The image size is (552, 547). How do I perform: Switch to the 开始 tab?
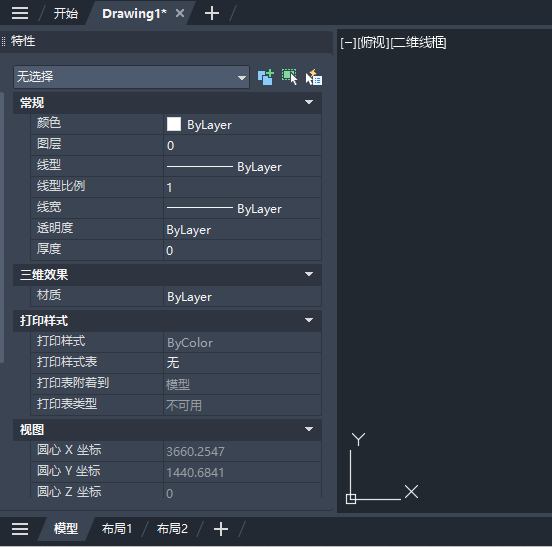point(65,13)
